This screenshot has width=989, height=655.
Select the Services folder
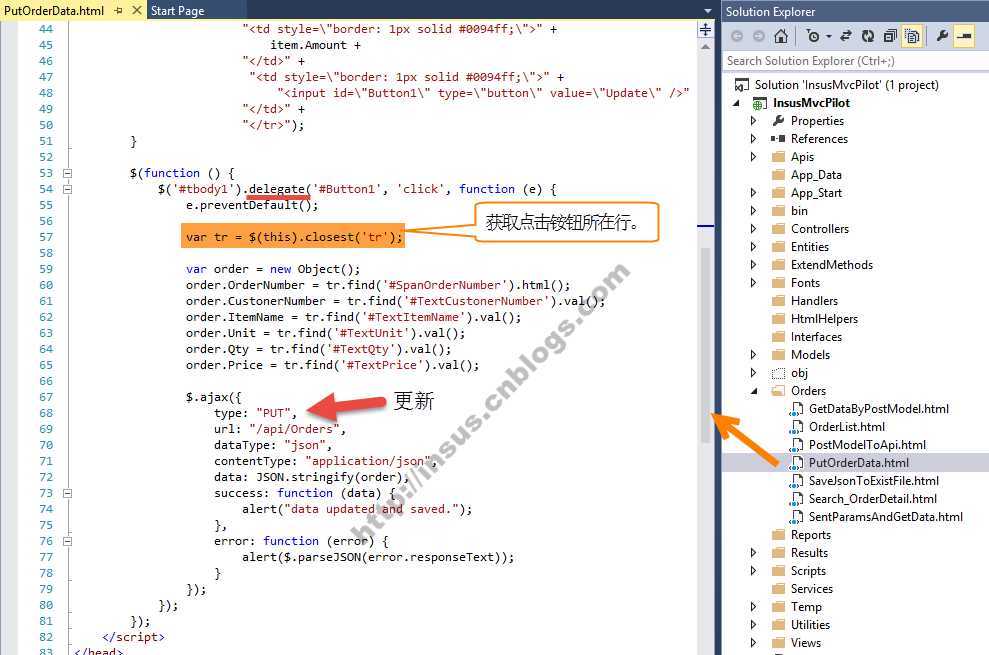point(812,589)
